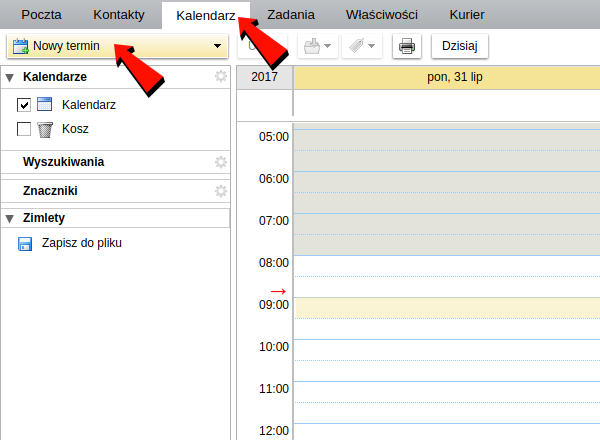Image resolution: width=600 pixels, height=440 pixels.
Task: Switch to the Kurier tab
Action: click(x=466, y=15)
